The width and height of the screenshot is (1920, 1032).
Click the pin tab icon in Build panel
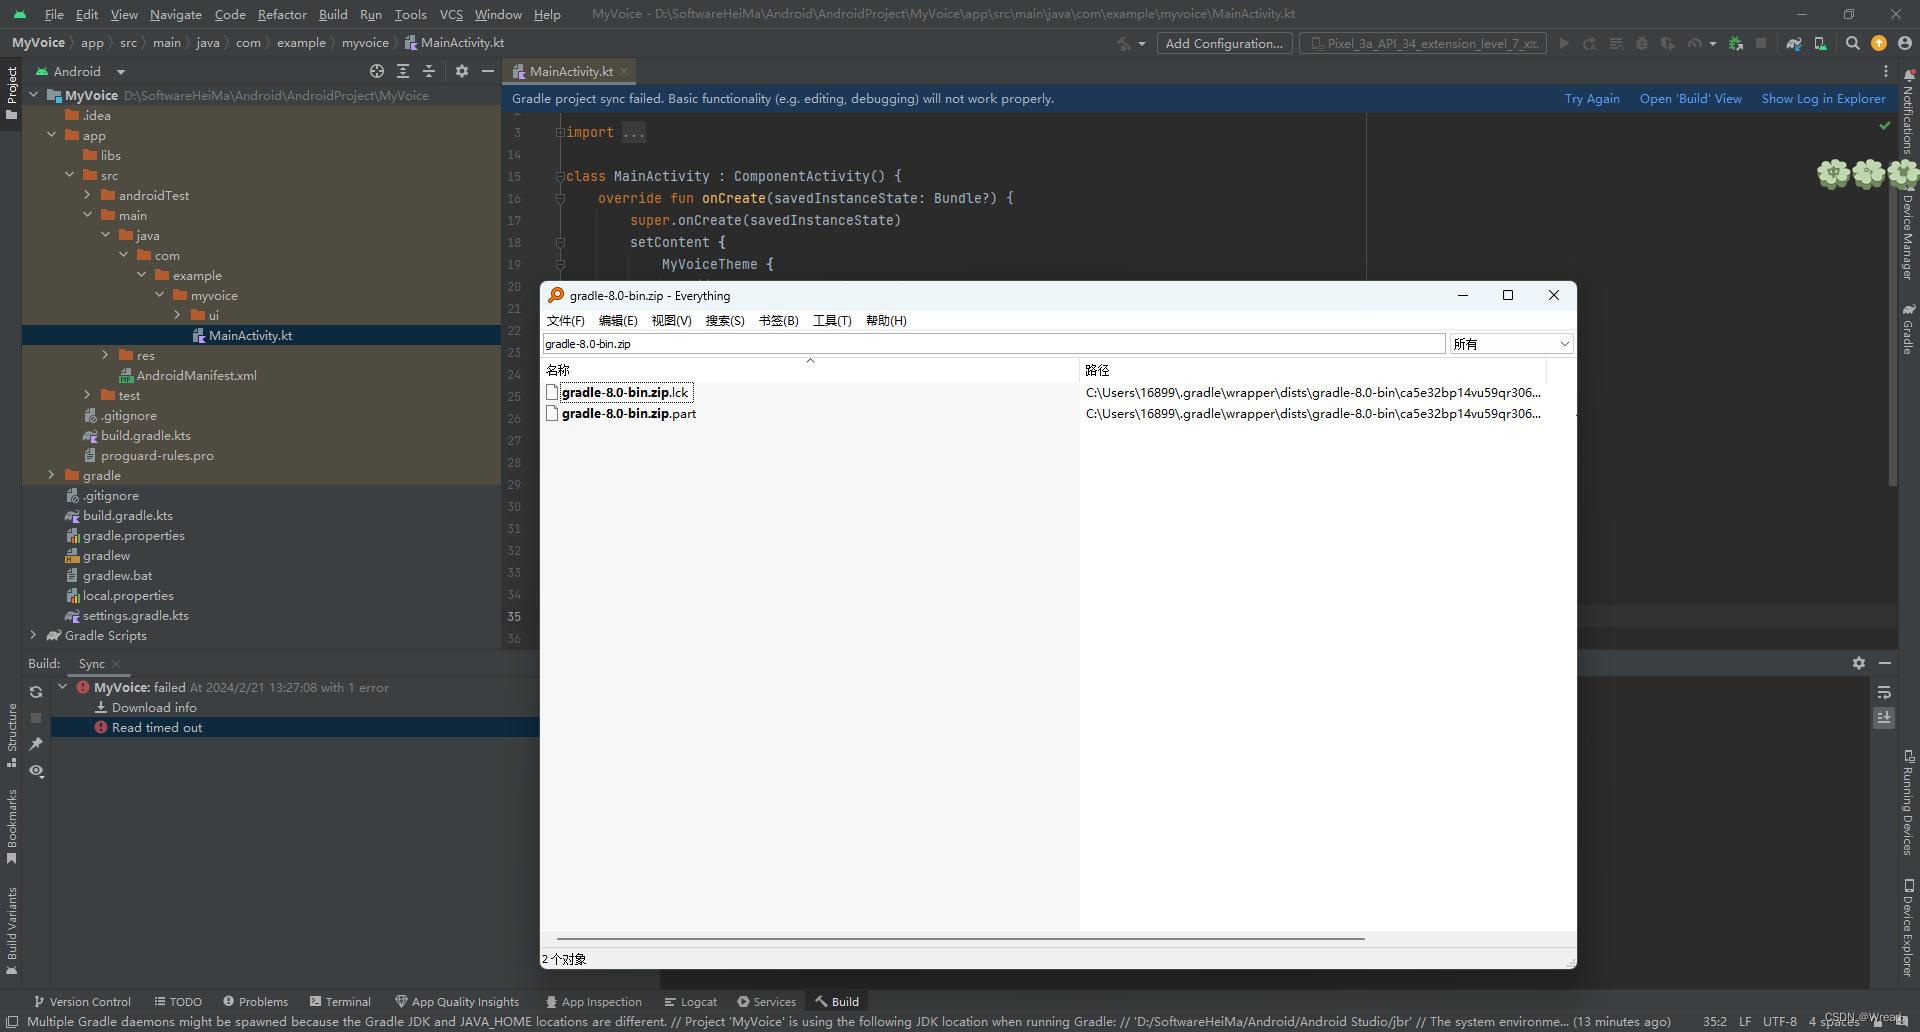point(36,744)
